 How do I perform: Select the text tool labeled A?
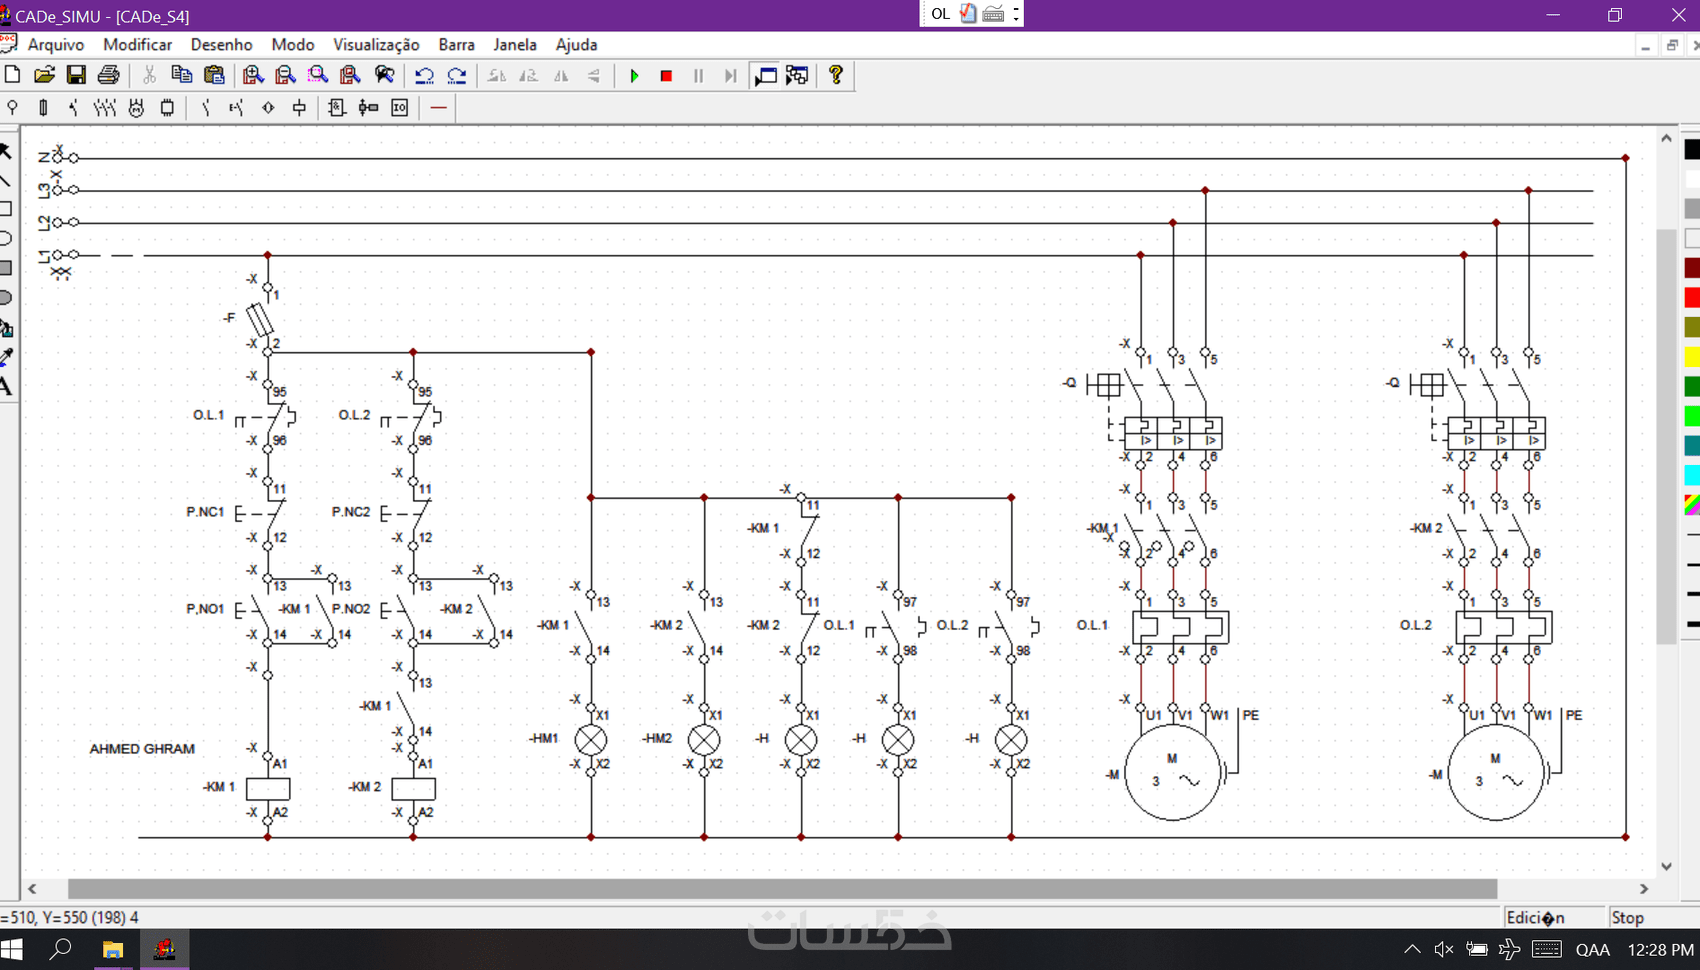pyautogui.click(x=6, y=387)
